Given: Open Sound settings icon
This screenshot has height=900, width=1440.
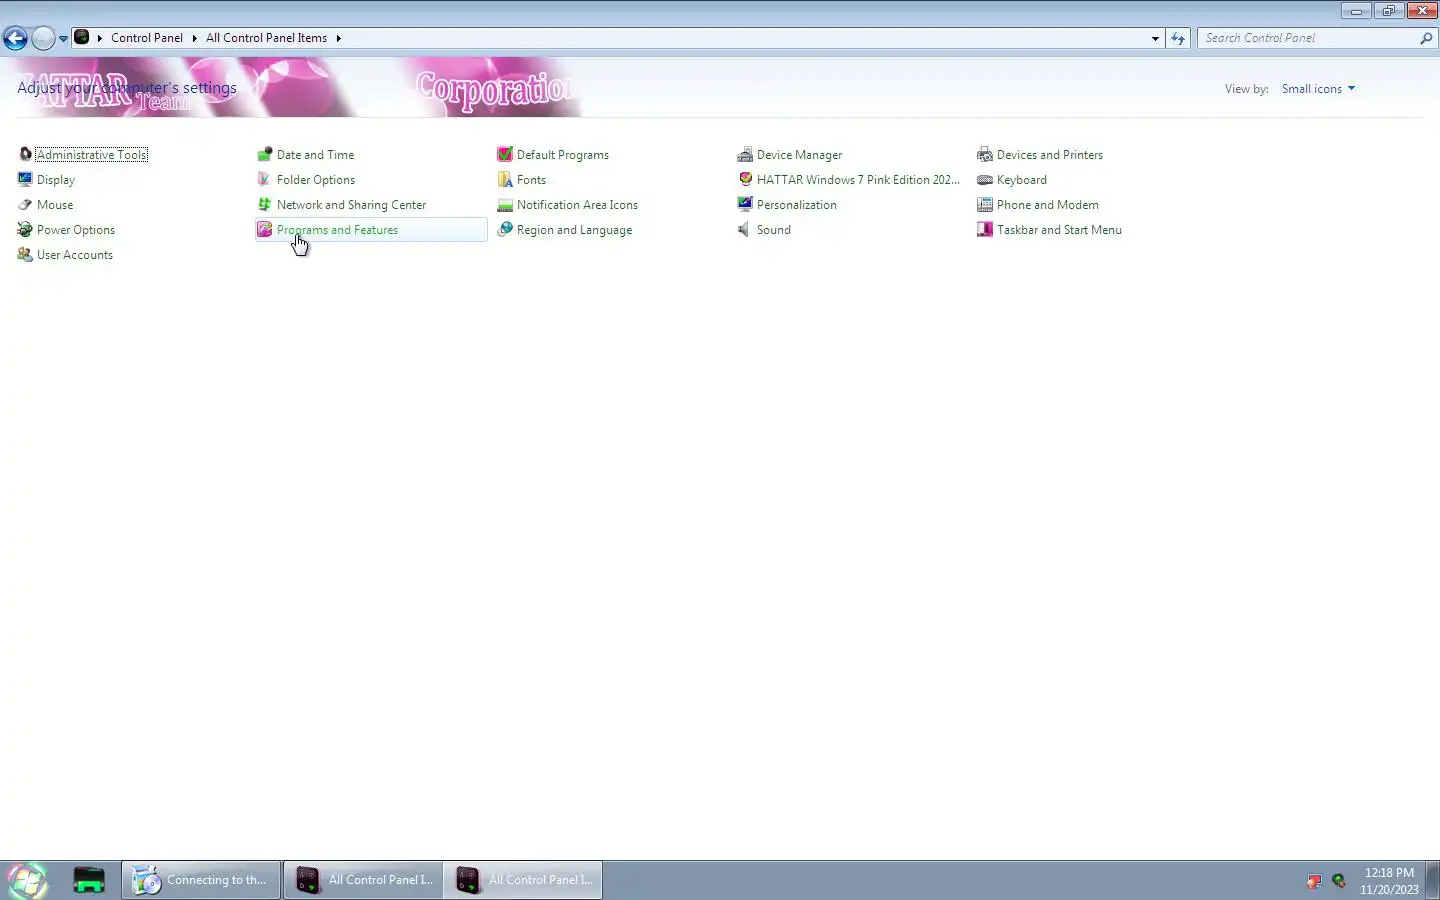Looking at the screenshot, I should (745, 229).
